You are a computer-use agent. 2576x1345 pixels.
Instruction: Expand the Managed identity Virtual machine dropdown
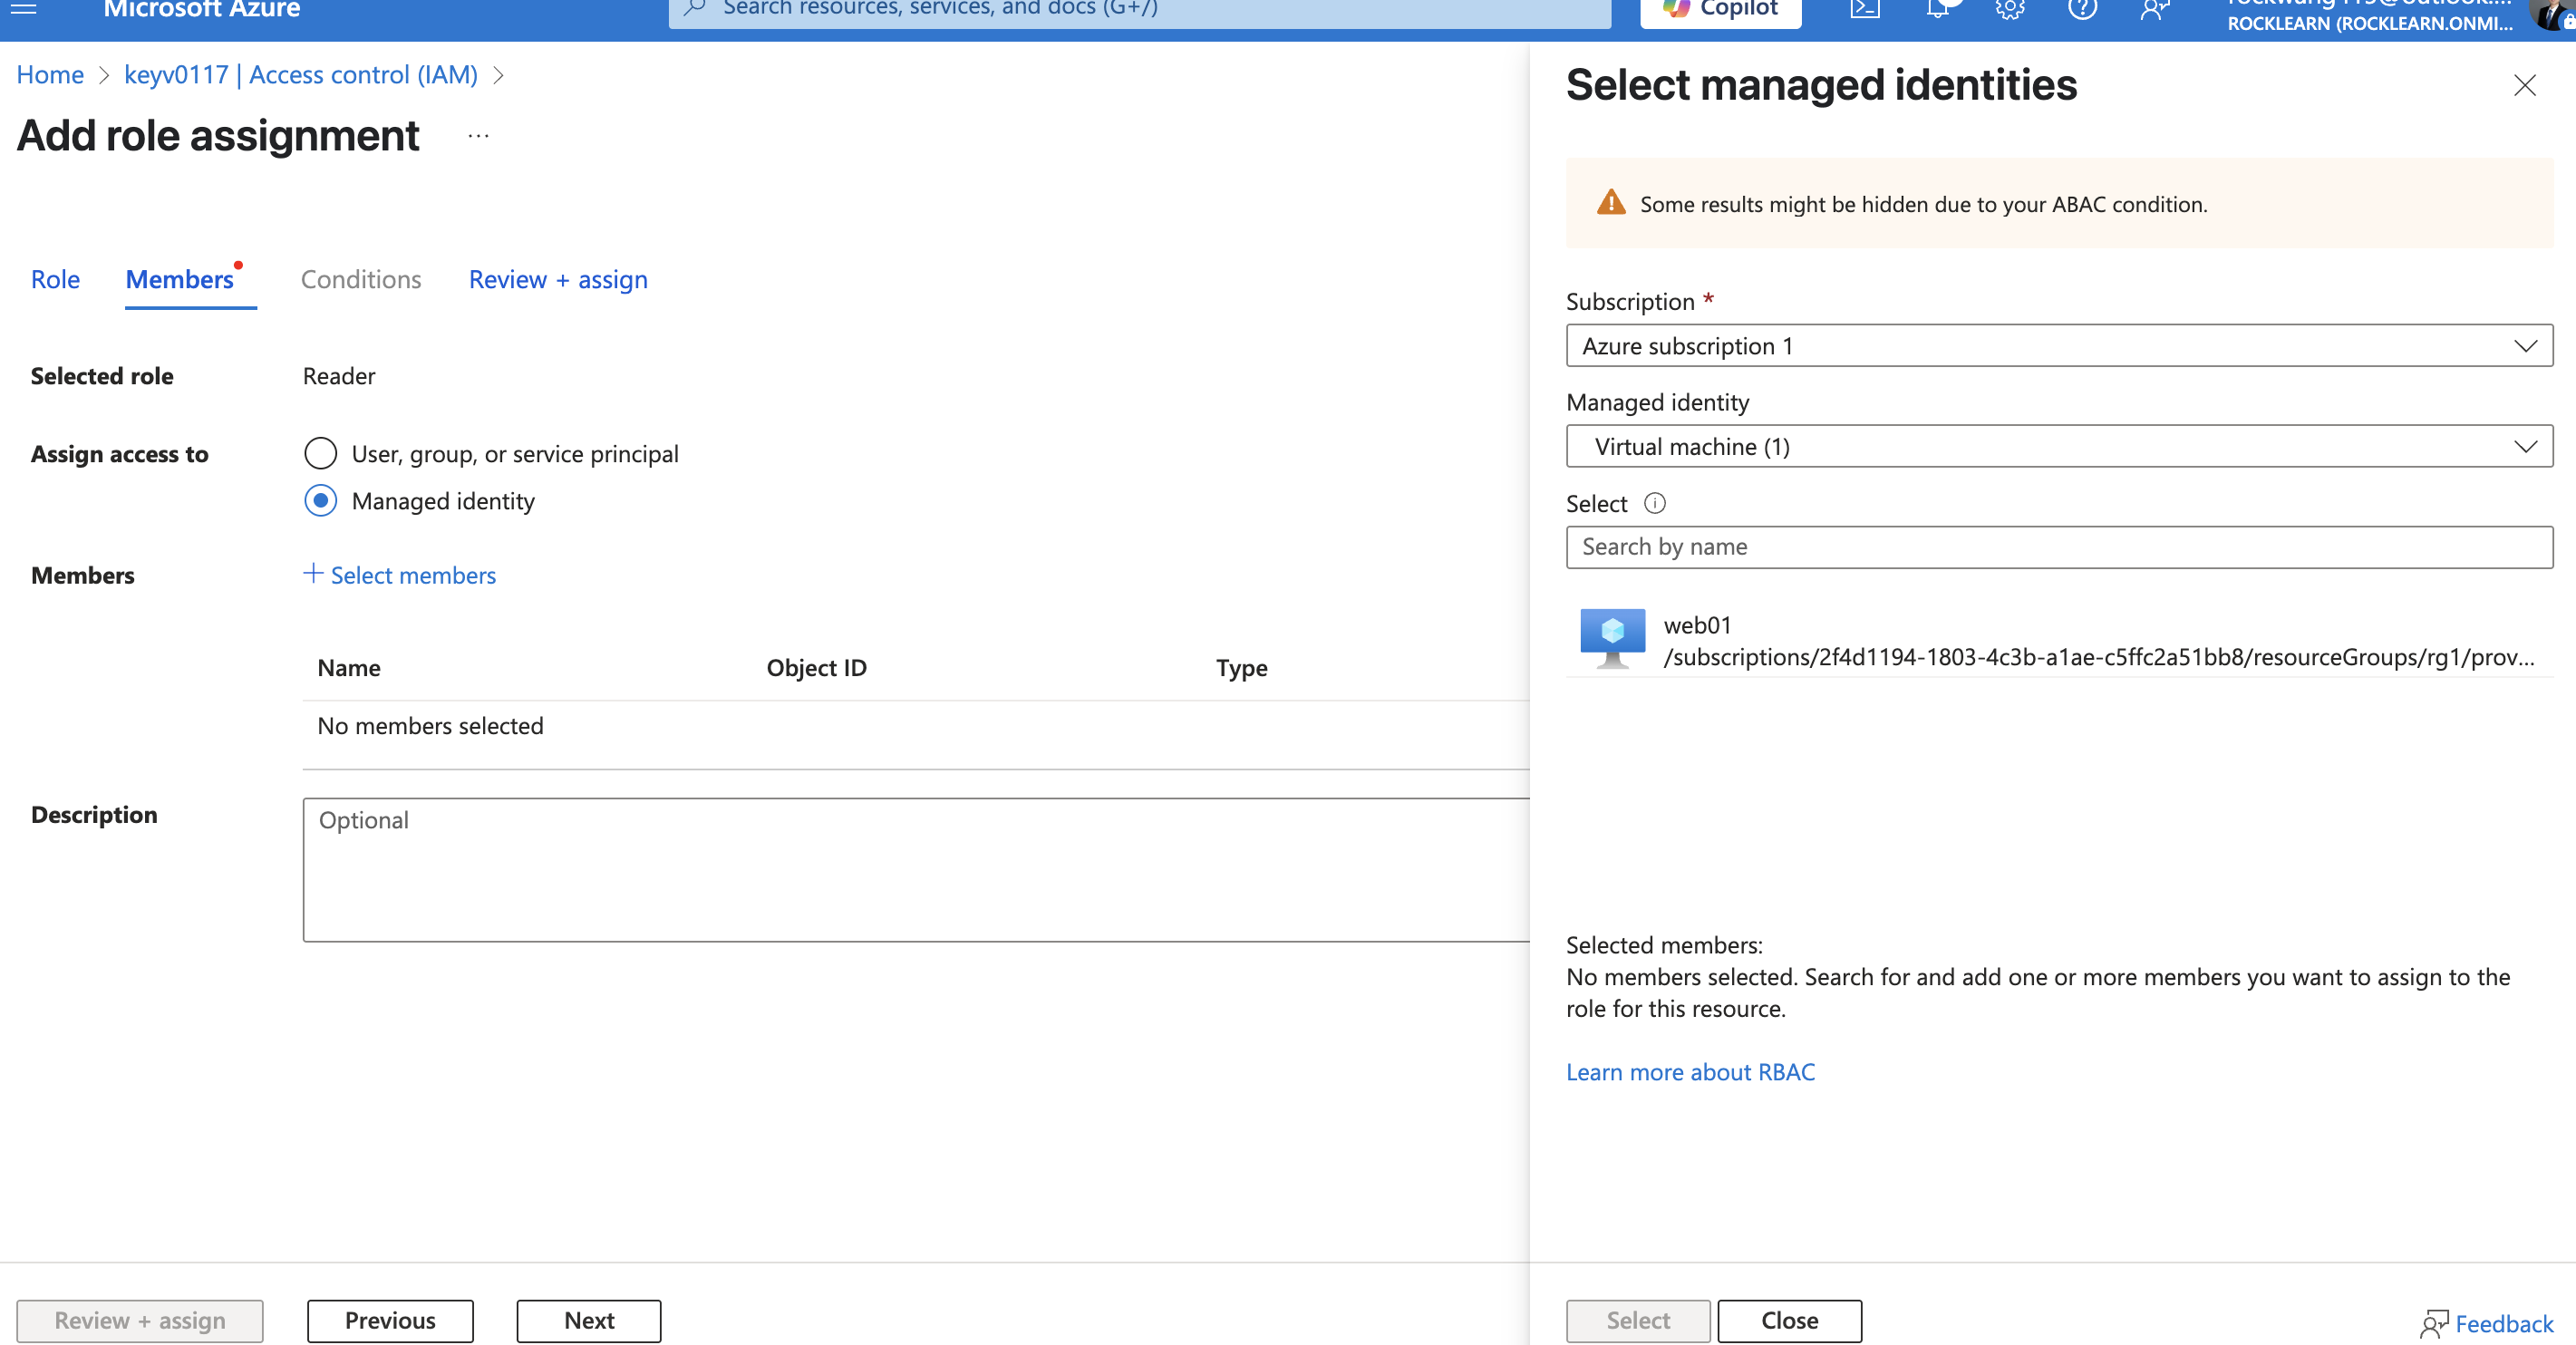[x=2058, y=446]
